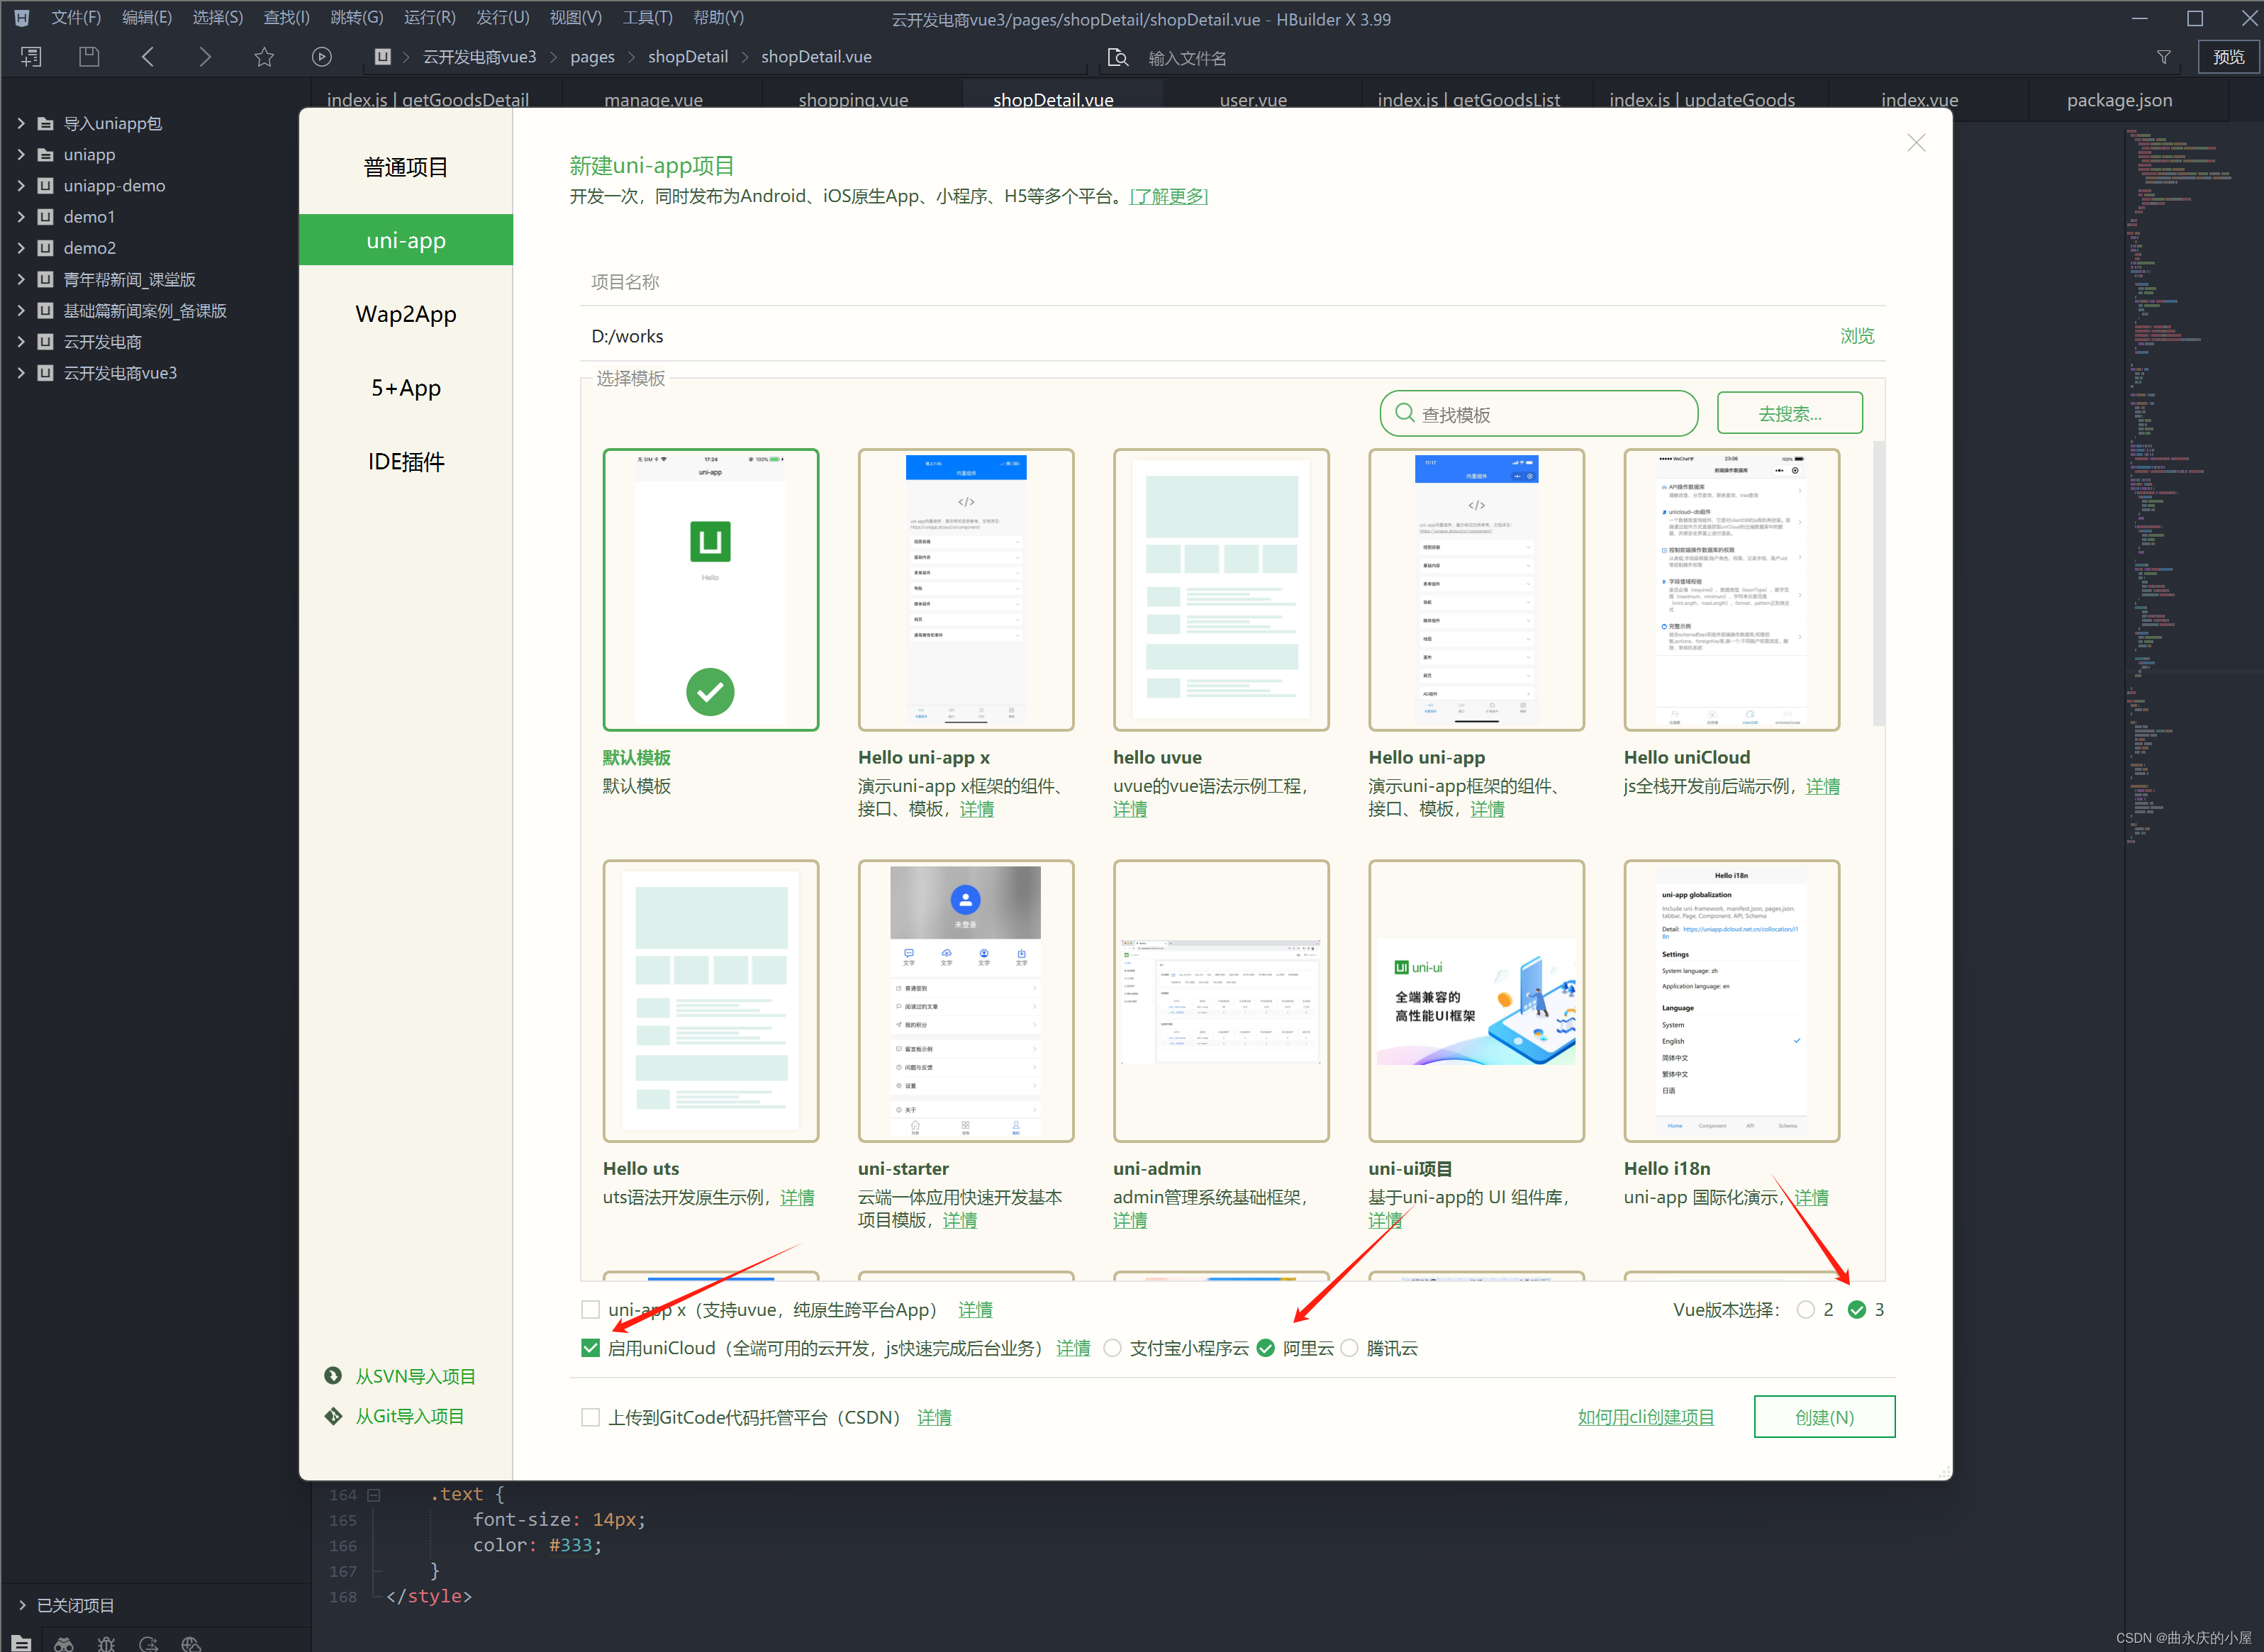This screenshot has width=2264, height=1652.
Task: Select the 5+App project type
Action: pos(406,388)
